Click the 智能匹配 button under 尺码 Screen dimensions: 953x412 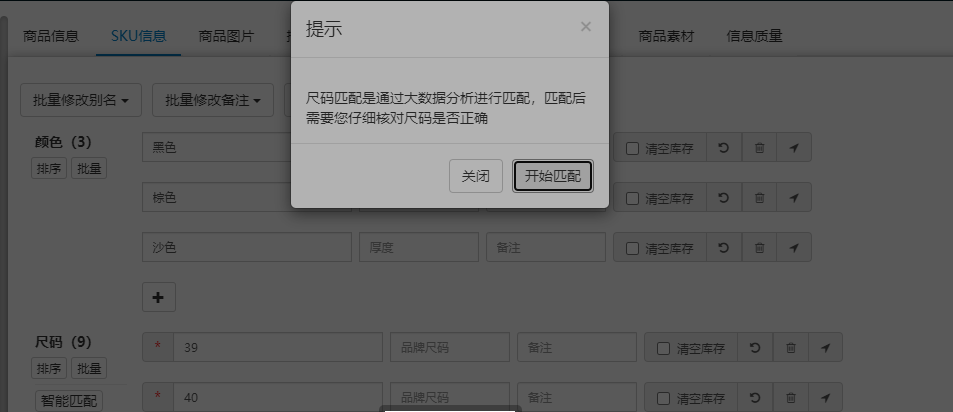pos(69,400)
